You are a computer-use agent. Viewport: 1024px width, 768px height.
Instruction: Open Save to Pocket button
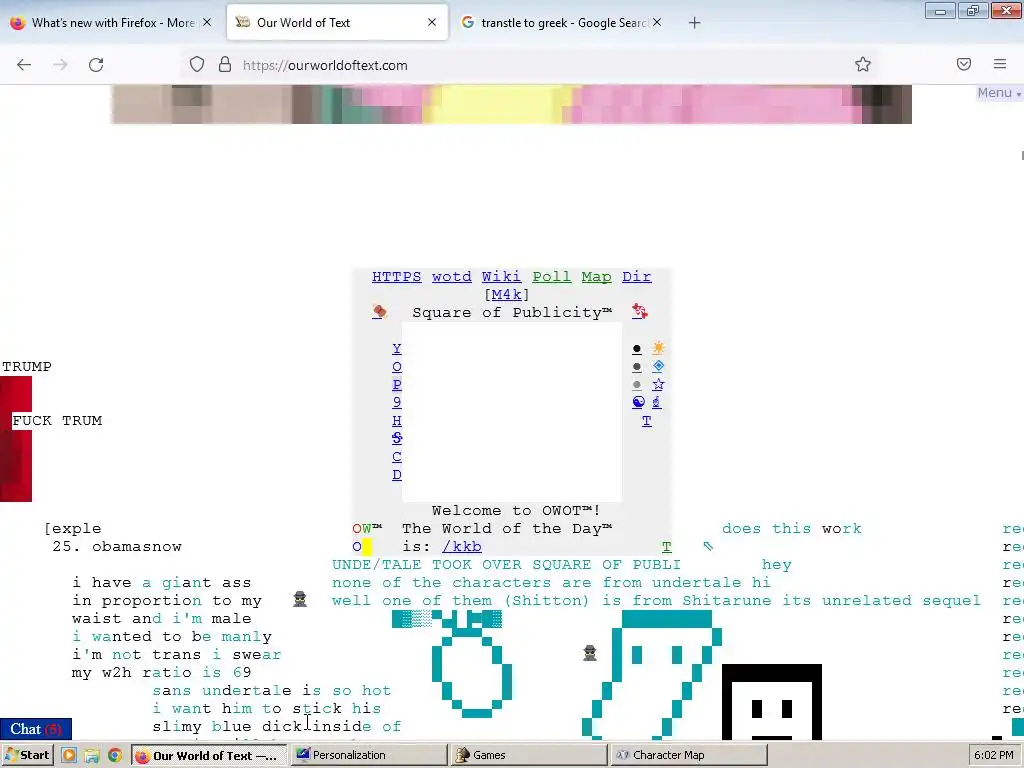(x=964, y=64)
